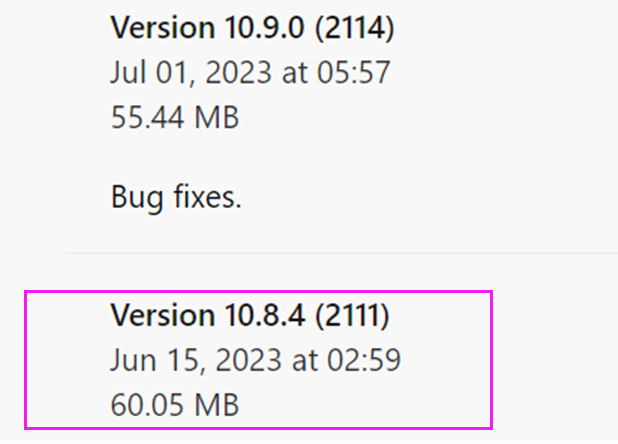Select the 05:57 release time
Screen dimensions: 618x444
click(x=354, y=72)
